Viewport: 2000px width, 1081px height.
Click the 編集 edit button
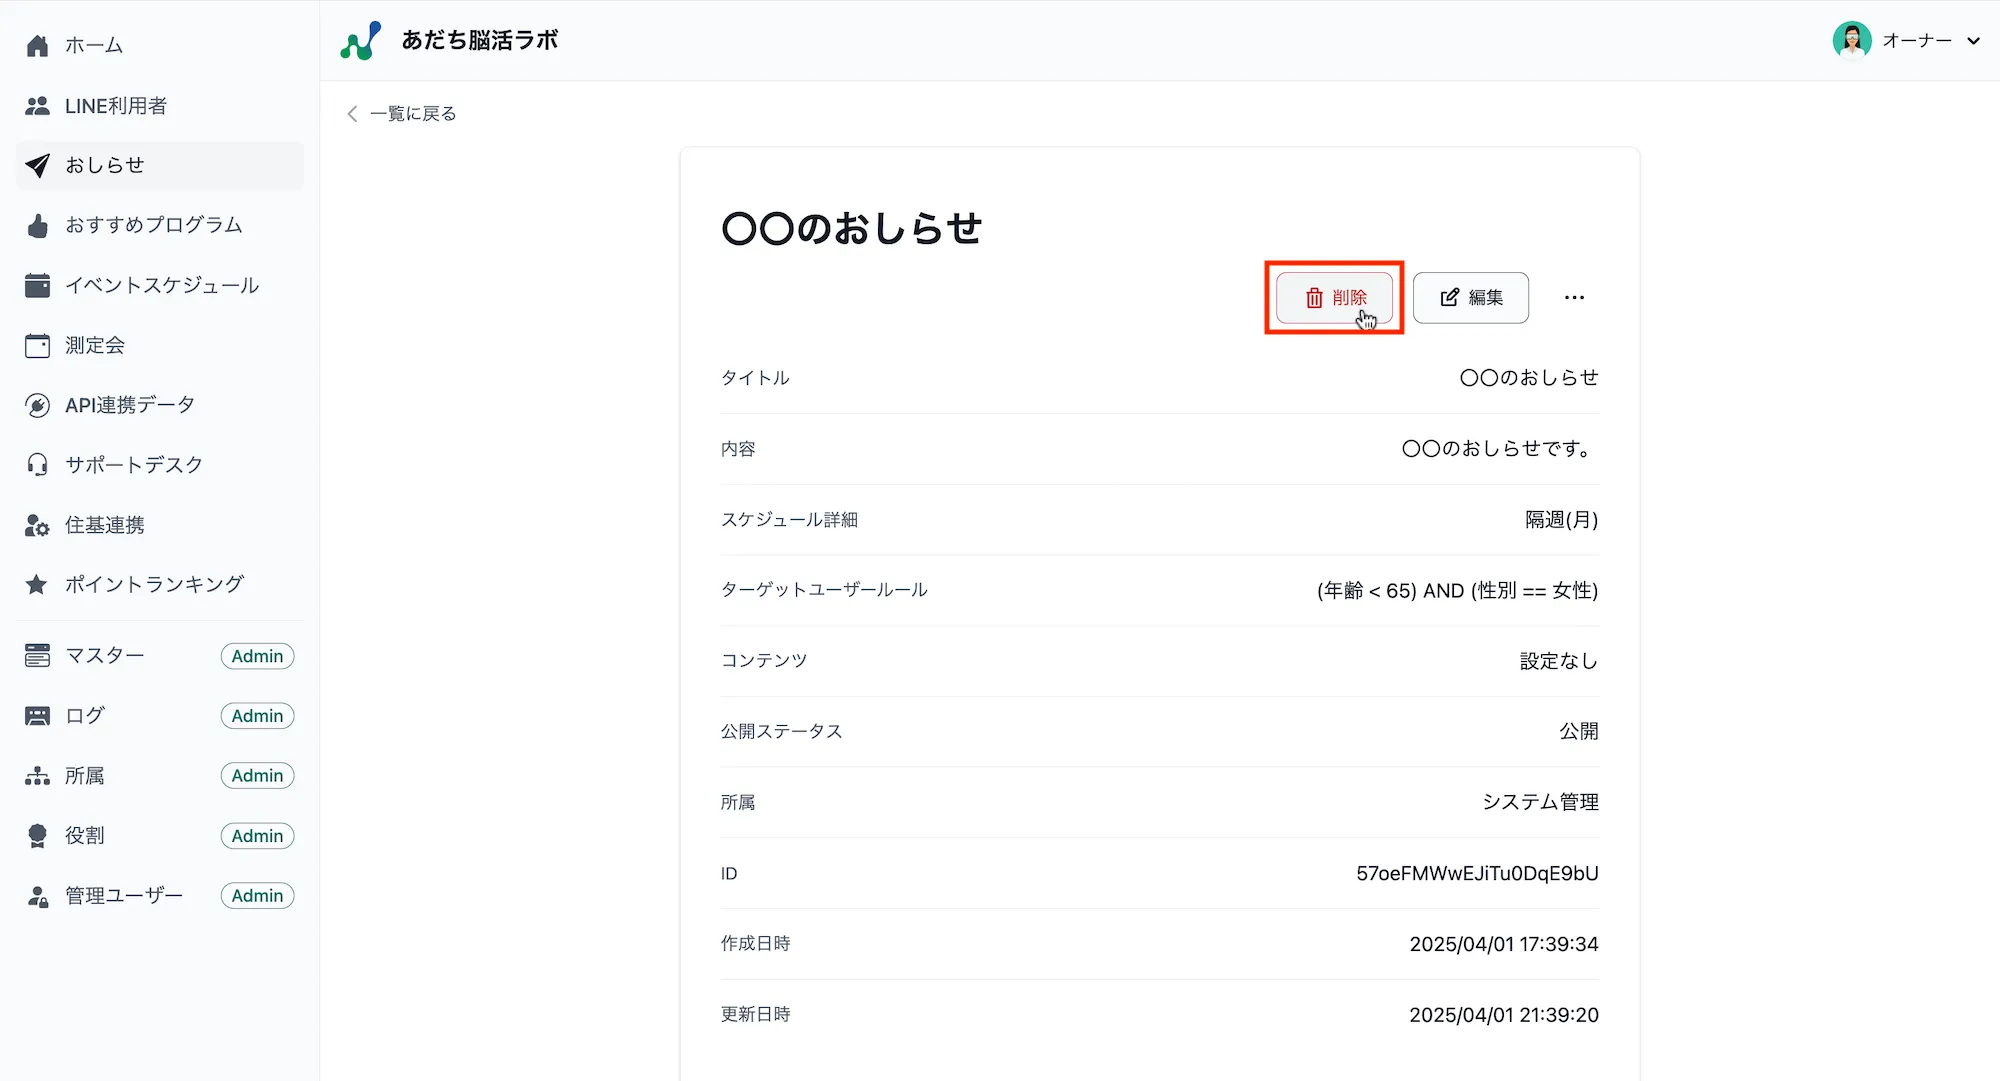click(1471, 297)
